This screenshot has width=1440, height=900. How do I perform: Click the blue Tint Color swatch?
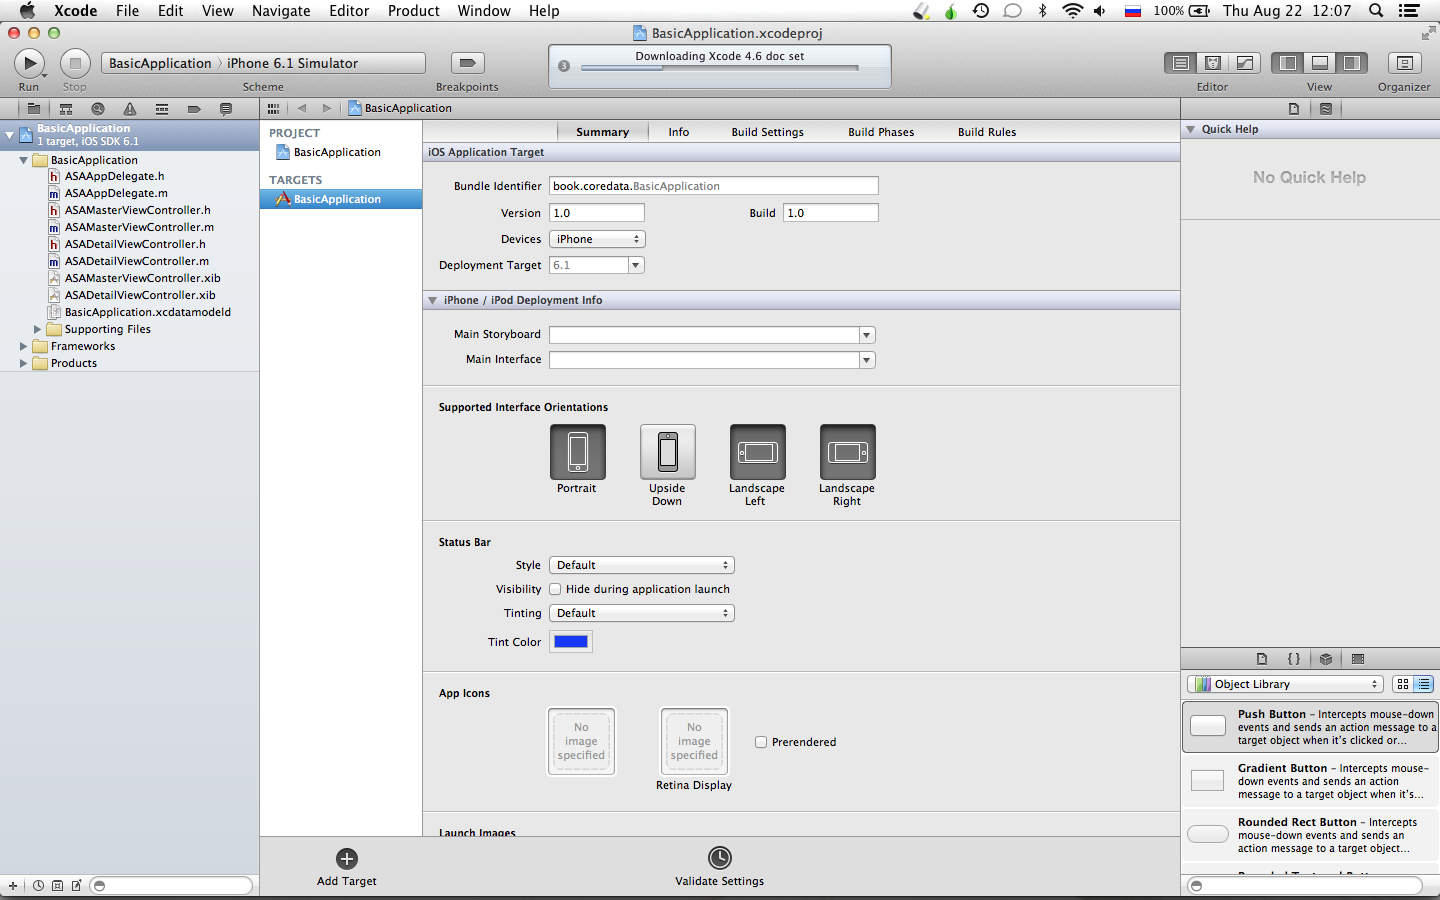[x=571, y=642]
